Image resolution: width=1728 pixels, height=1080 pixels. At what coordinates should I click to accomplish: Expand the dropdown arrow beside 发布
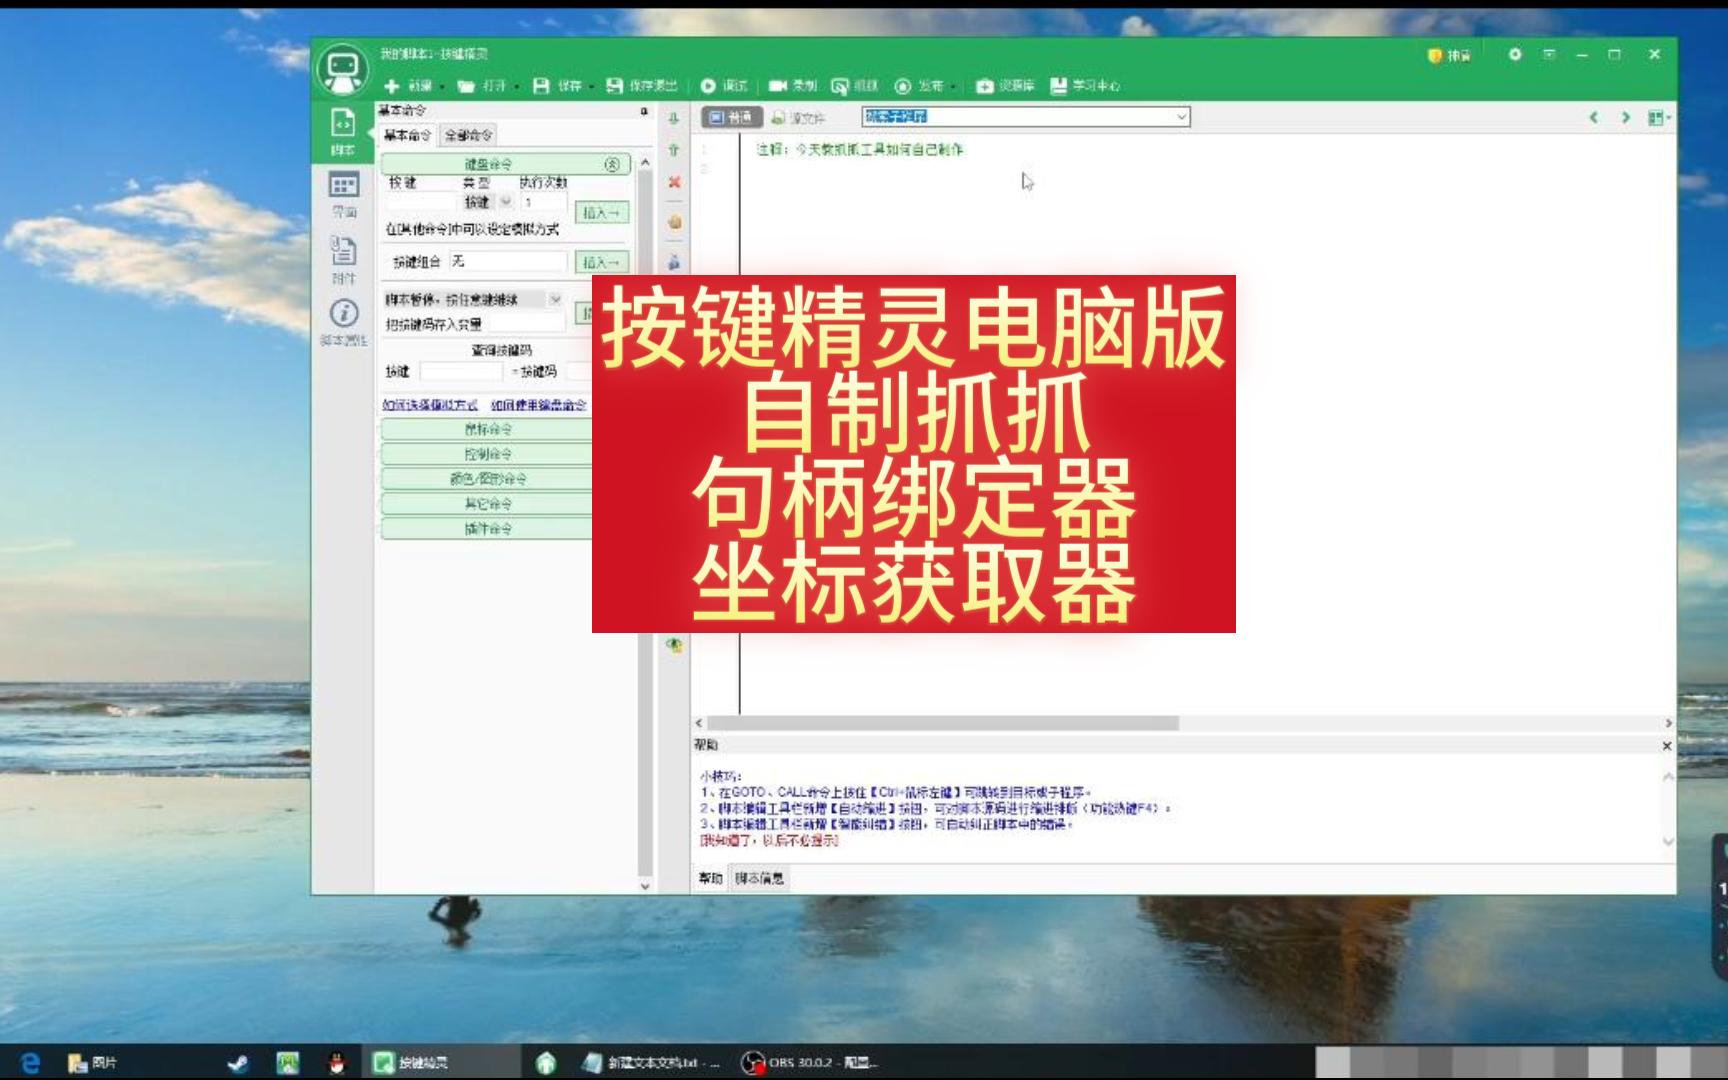point(953,87)
